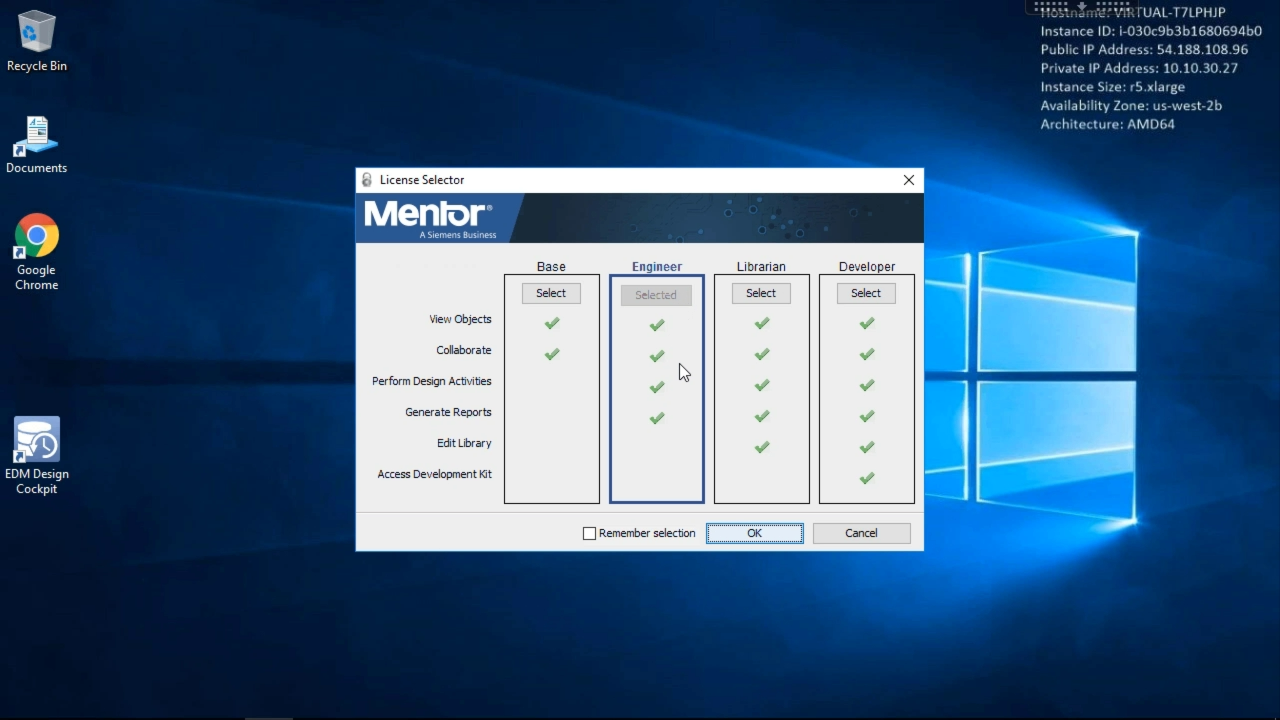Select the Librarian license
This screenshot has height=720, width=1280.
click(x=761, y=293)
